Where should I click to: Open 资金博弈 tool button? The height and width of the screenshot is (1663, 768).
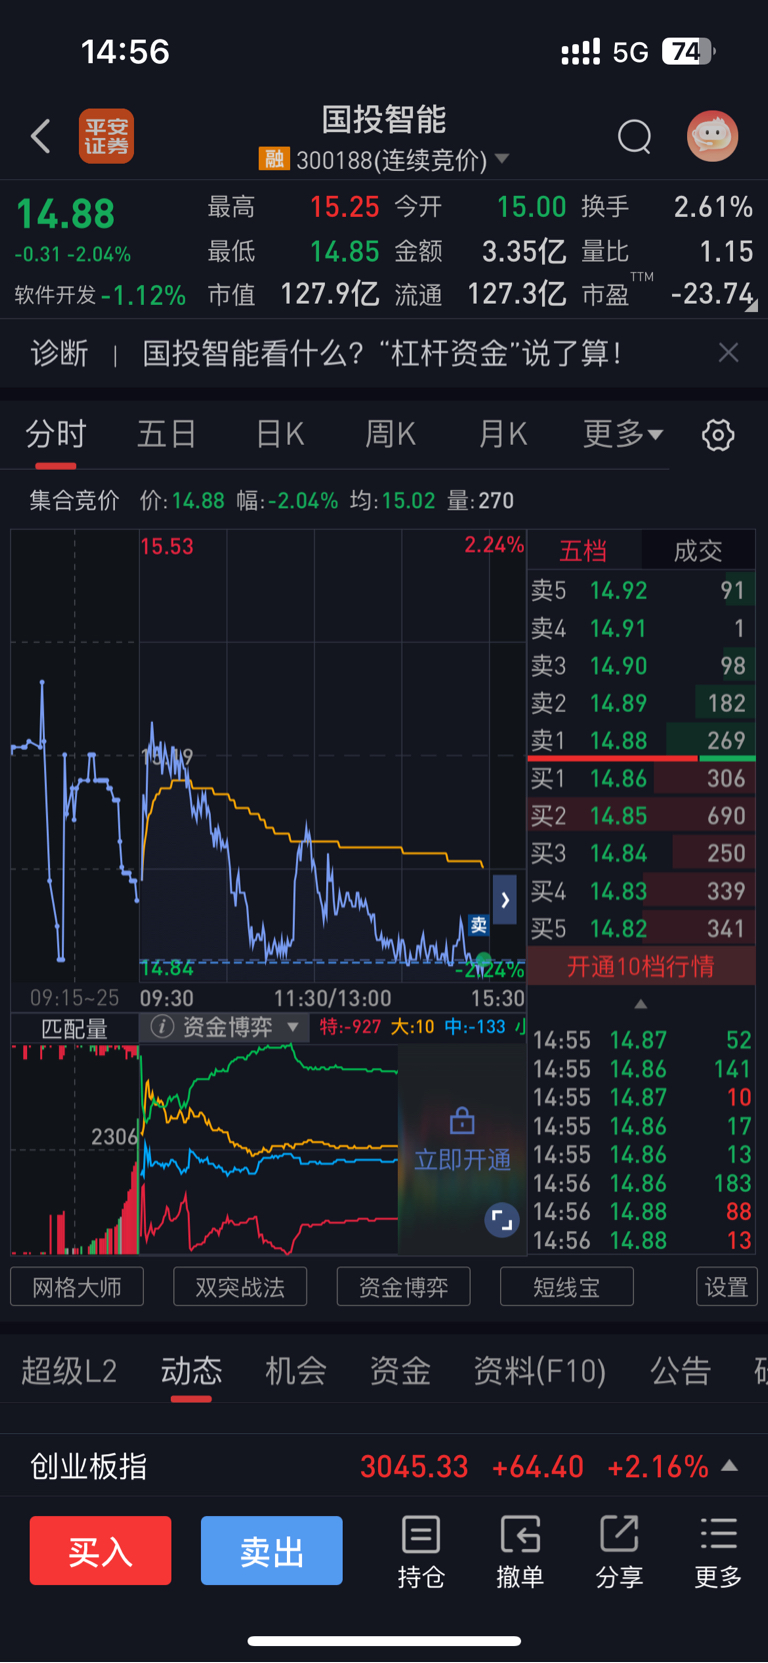(x=403, y=1287)
